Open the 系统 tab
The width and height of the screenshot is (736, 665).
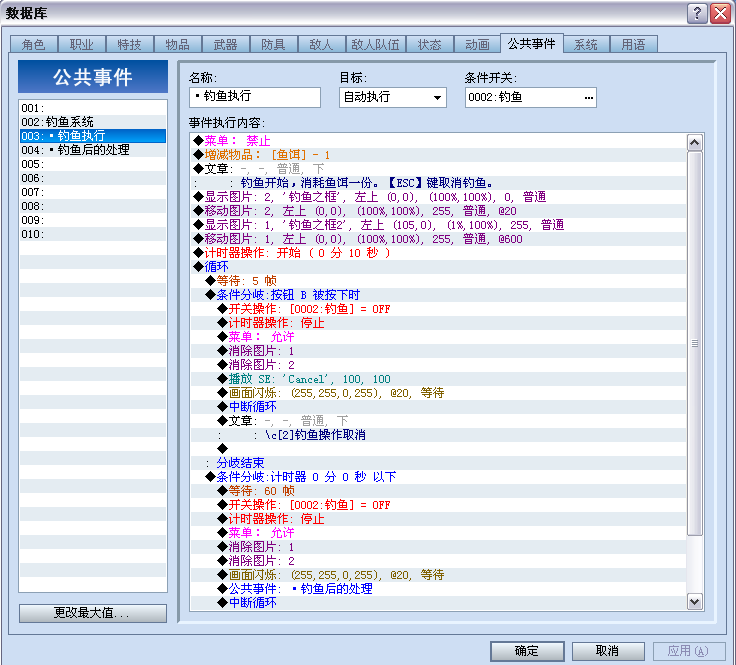586,44
